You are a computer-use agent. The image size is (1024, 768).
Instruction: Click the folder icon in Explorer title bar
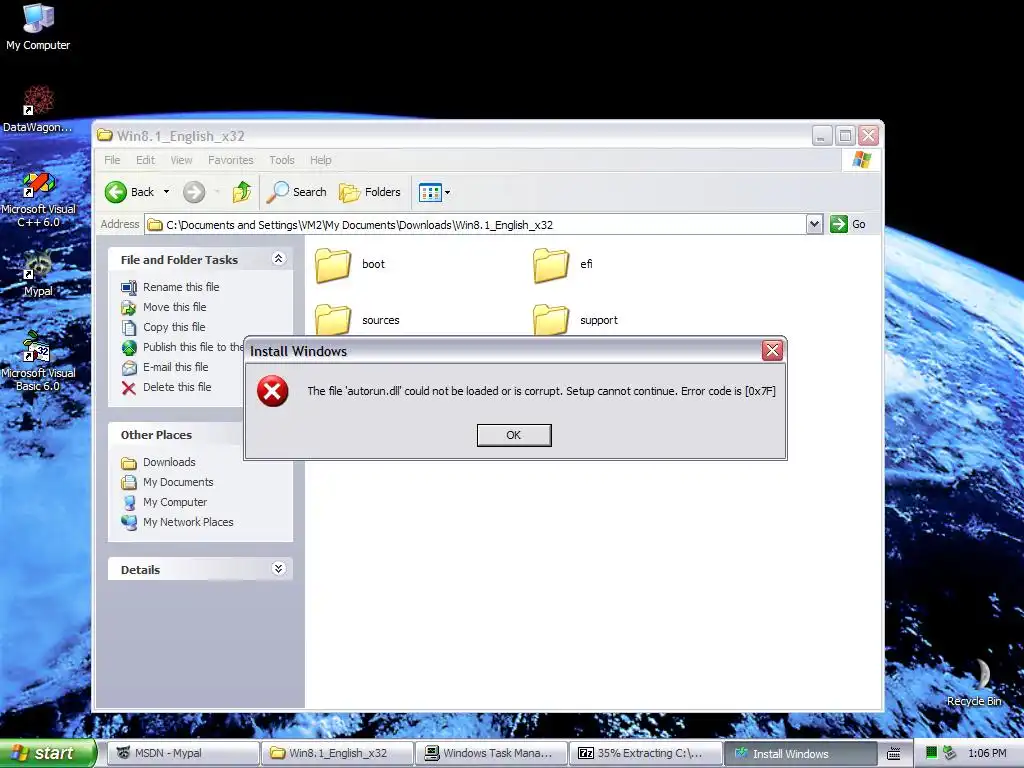coord(104,135)
